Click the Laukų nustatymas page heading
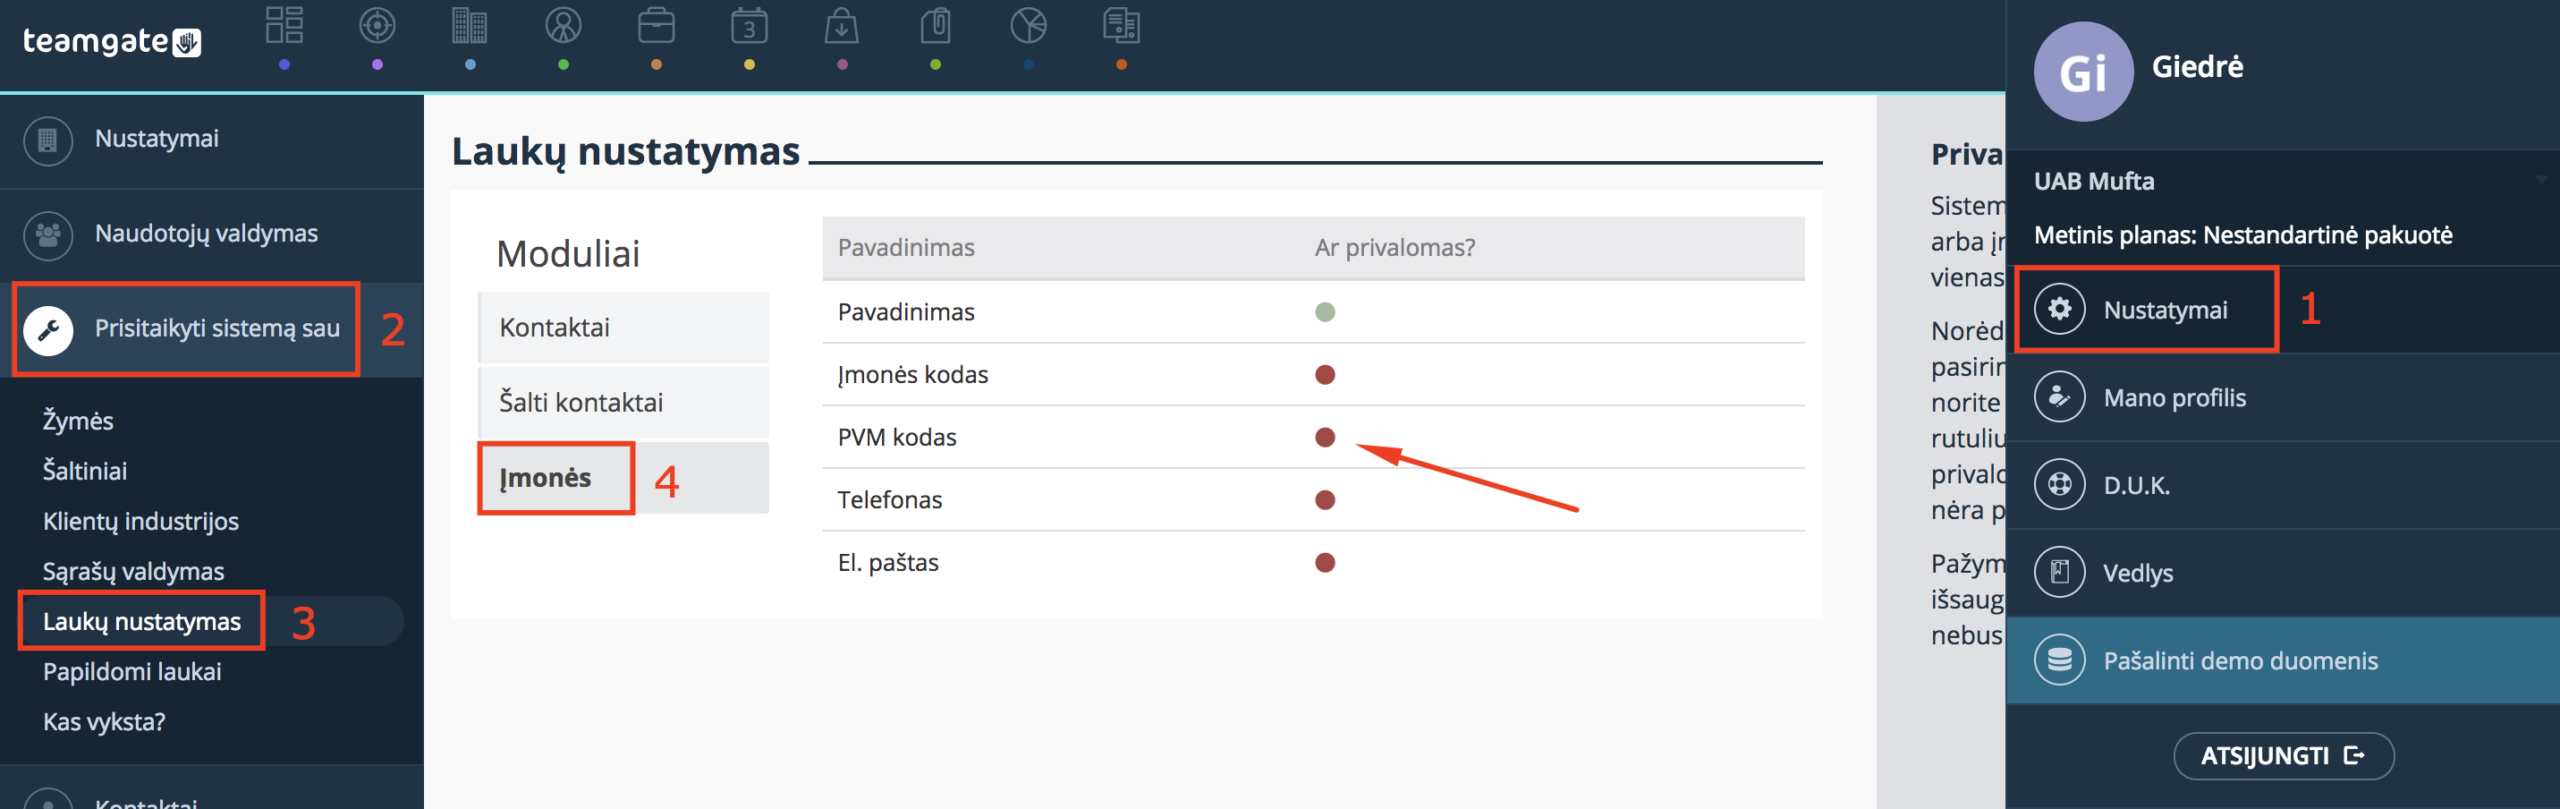The height and width of the screenshot is (809, 2560). click(x=626, y=152)
